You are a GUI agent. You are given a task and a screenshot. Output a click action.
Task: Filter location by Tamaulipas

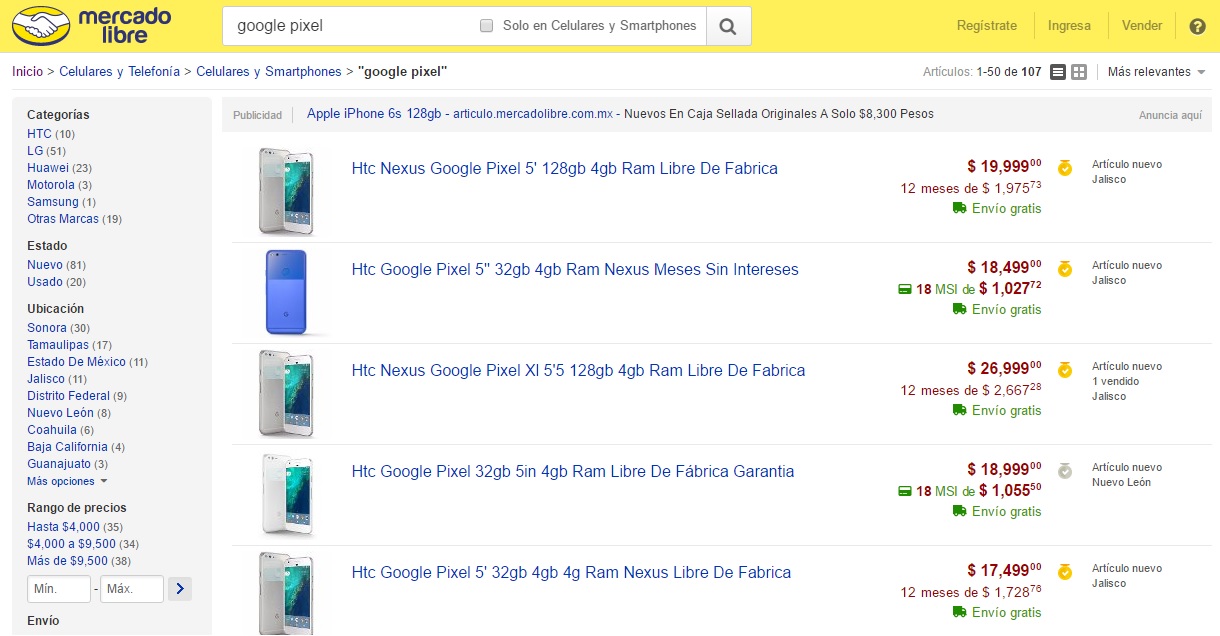[57, 345]
